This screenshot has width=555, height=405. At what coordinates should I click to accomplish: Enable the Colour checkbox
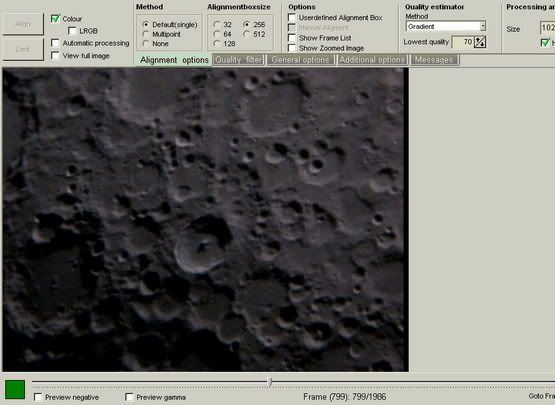(x=56, y=18)
